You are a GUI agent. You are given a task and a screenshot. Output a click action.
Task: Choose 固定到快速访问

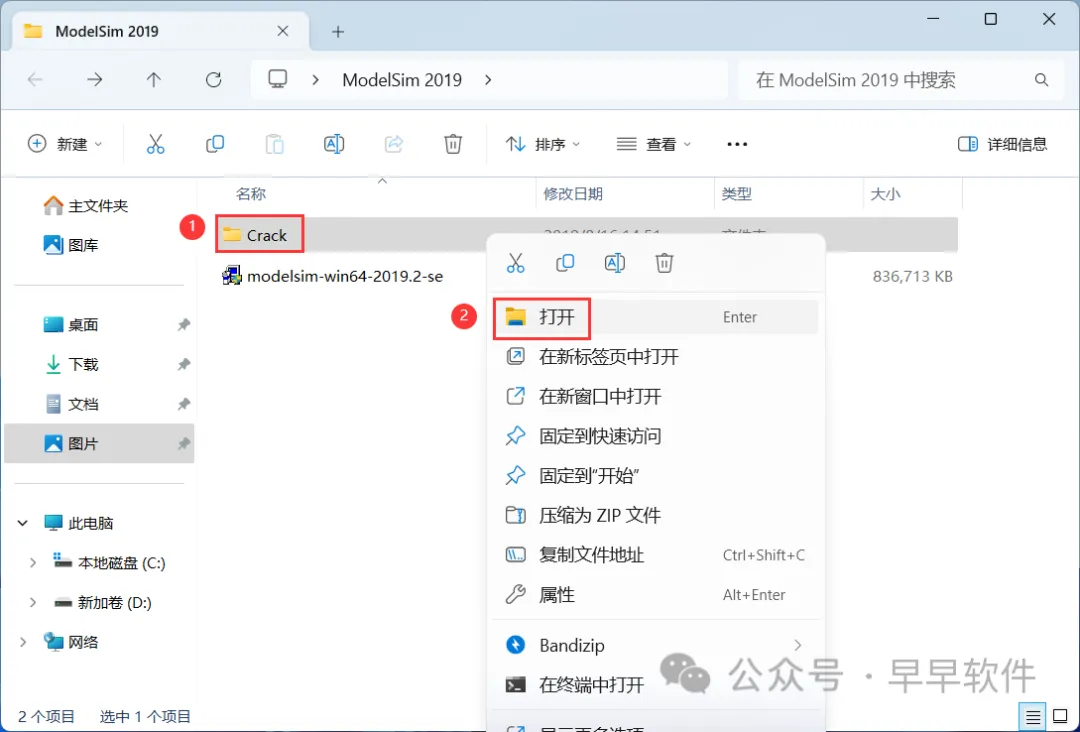655,436
